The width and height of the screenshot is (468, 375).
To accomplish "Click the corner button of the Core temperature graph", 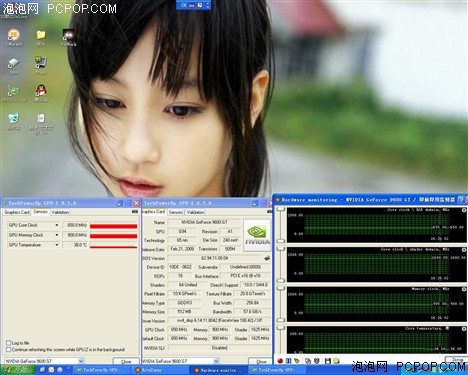I will tap(464, 329).
